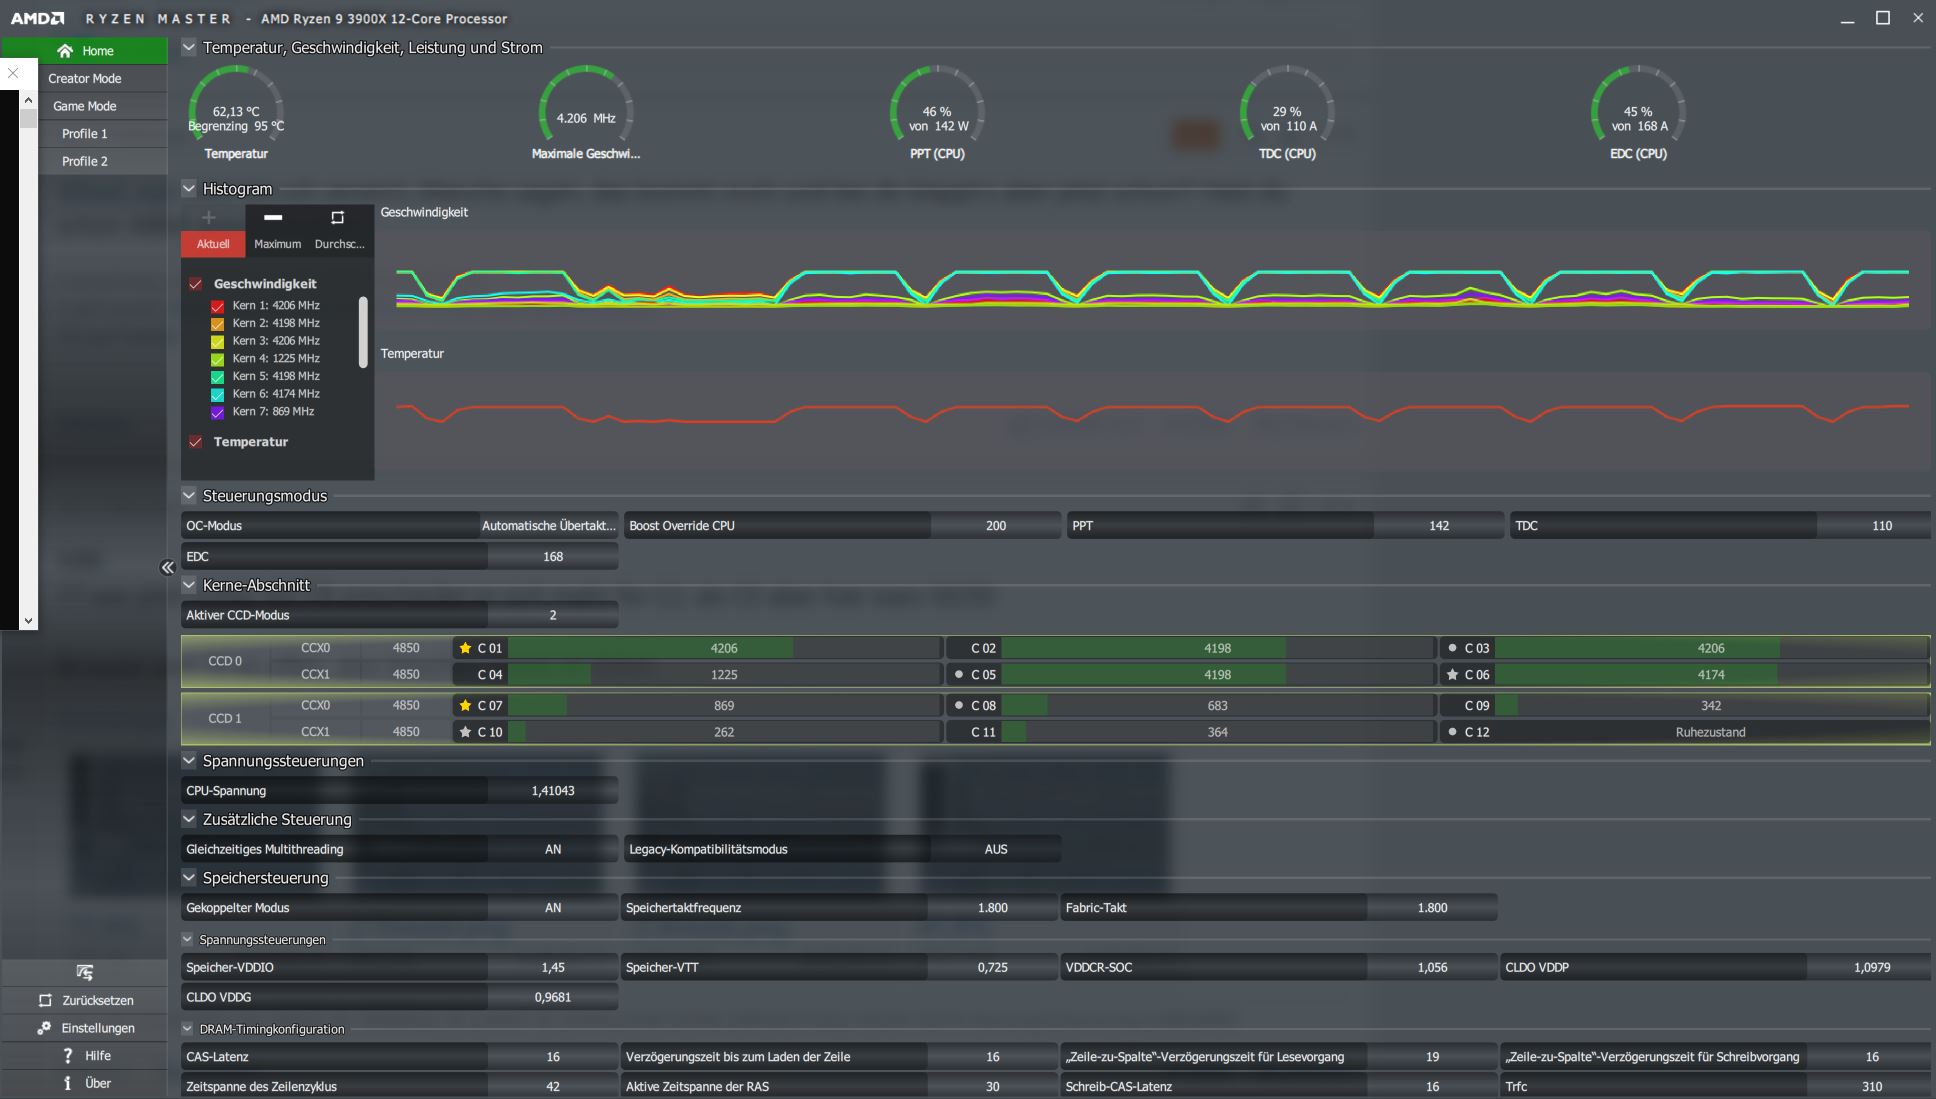The height and width of the screenshot is (1099, 1936).
Task: Toggle the Kern 4 checkbox
Action: [x=217, y=359]
